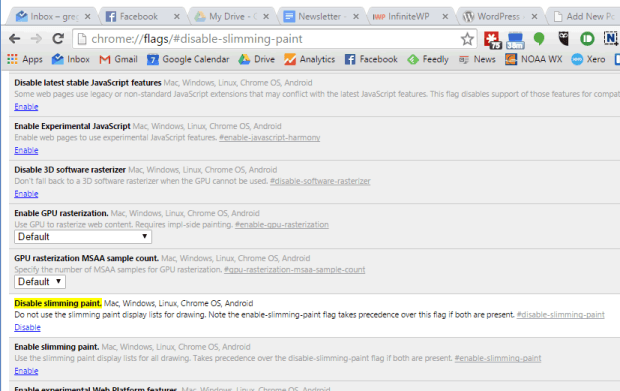Open the Nimbus screenshot extension icon

pyautogui.click(x=611, y=38)
